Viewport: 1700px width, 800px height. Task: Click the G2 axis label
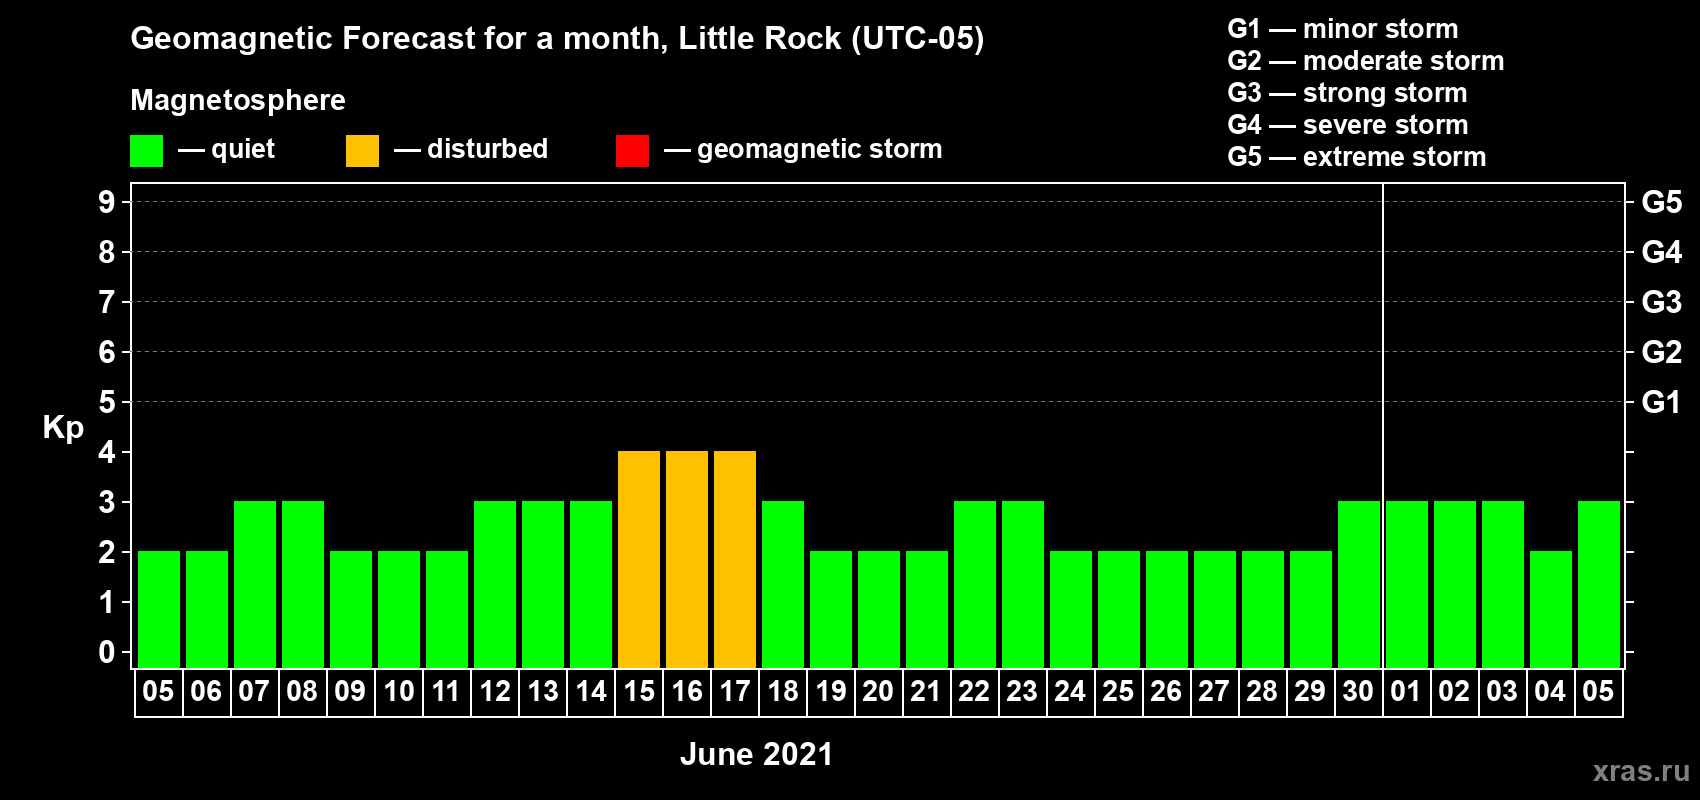tap(1662, 352)
